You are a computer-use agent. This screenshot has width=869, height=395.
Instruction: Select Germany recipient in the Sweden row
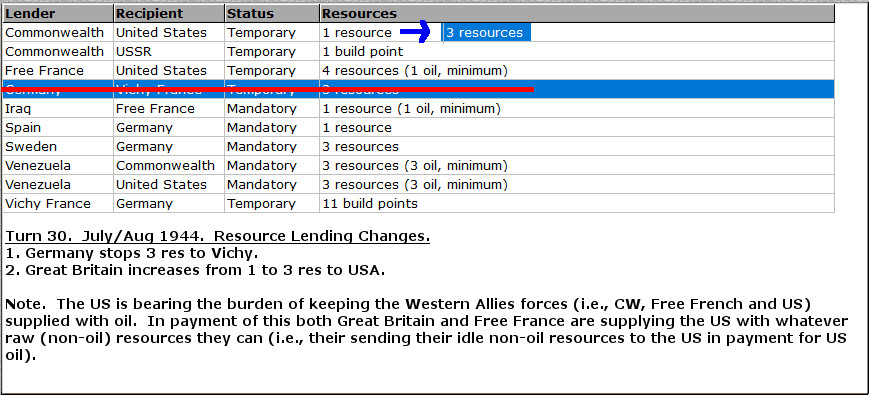(x=169, y=147)
